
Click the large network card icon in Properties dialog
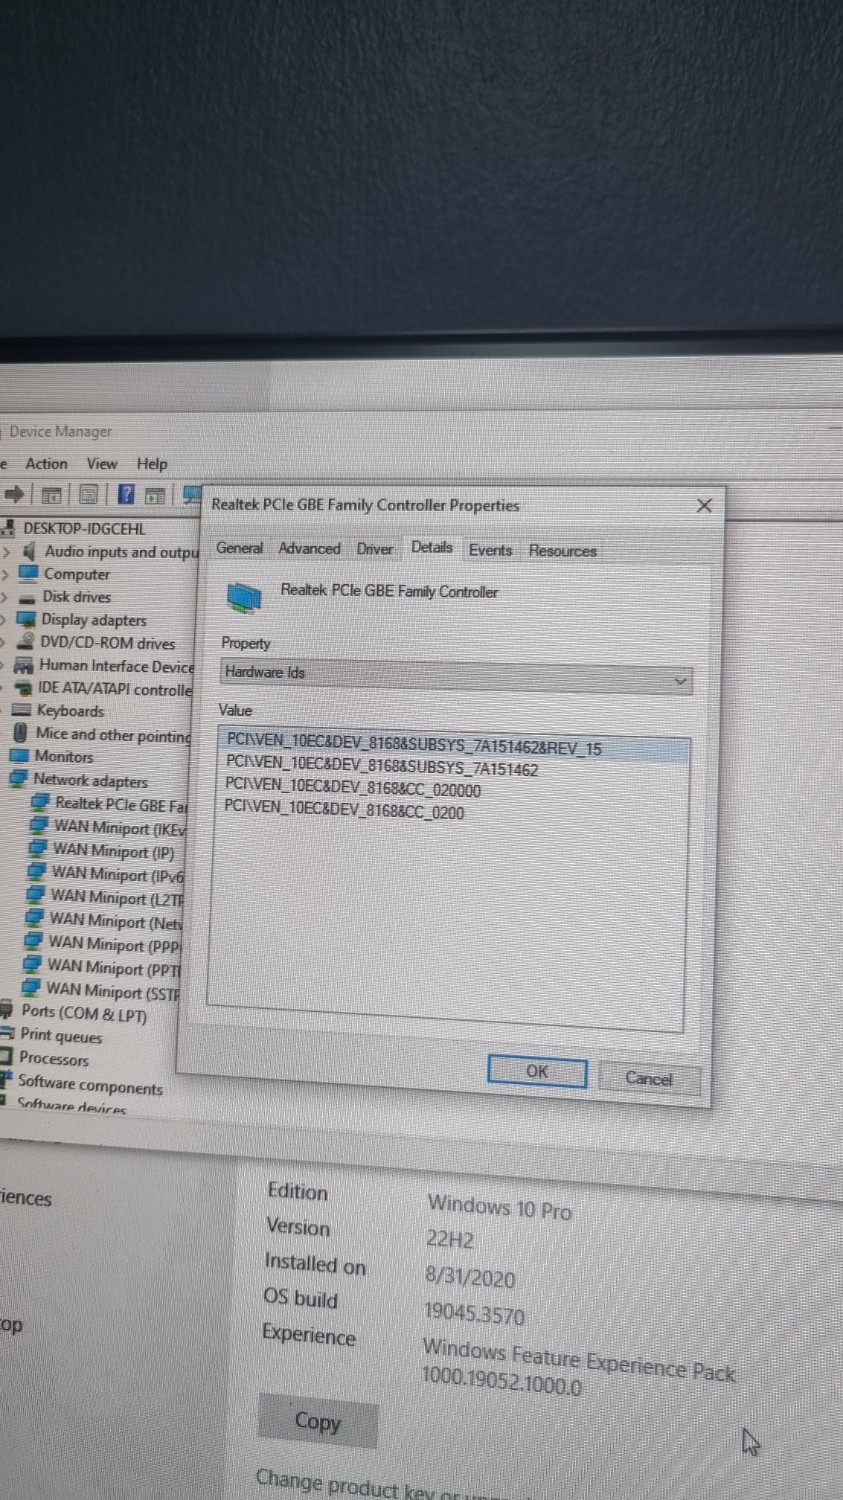tap(244, 598)
